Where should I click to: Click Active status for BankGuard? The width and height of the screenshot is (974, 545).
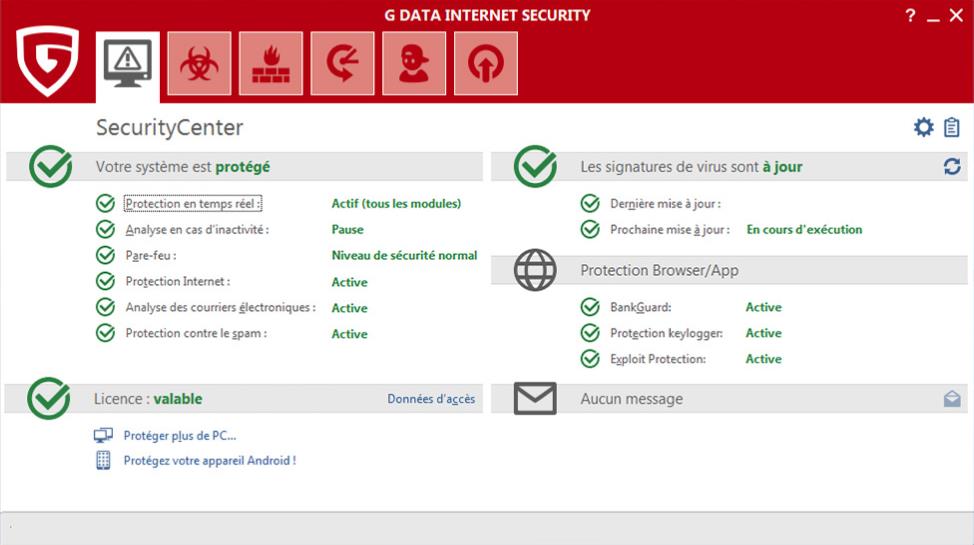click(763, 307)
